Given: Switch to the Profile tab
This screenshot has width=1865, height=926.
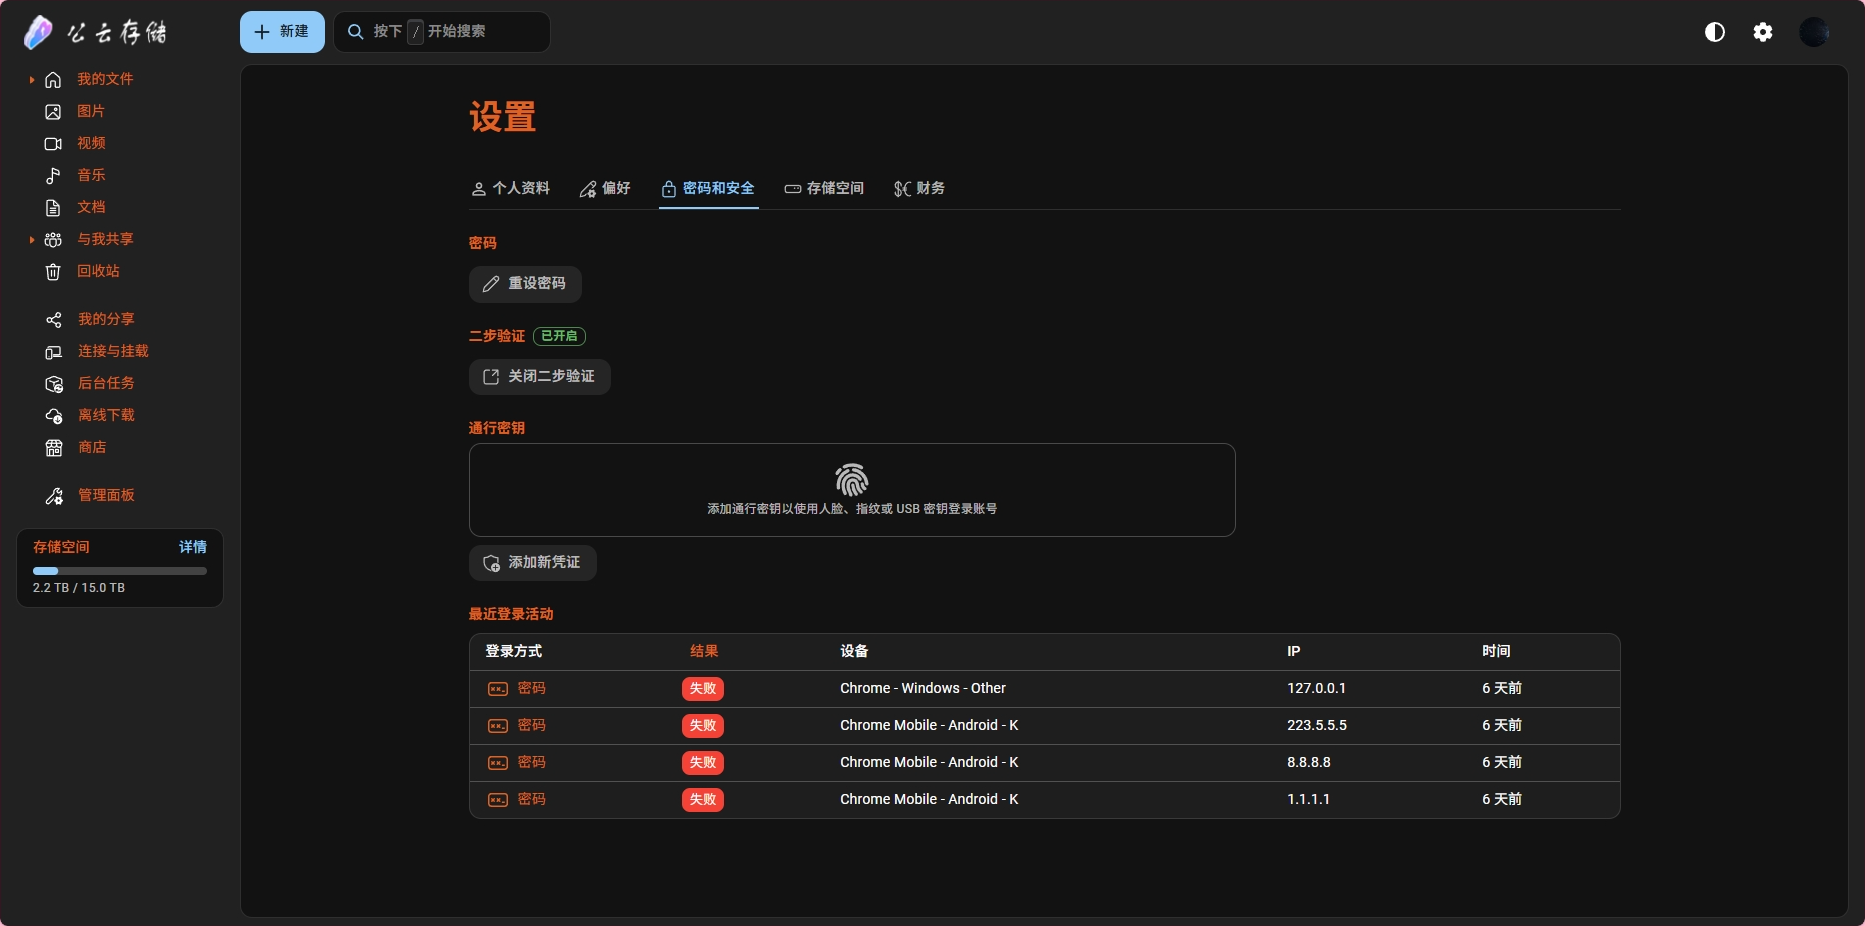Looking at the screenshot, I should click(510, 188).
